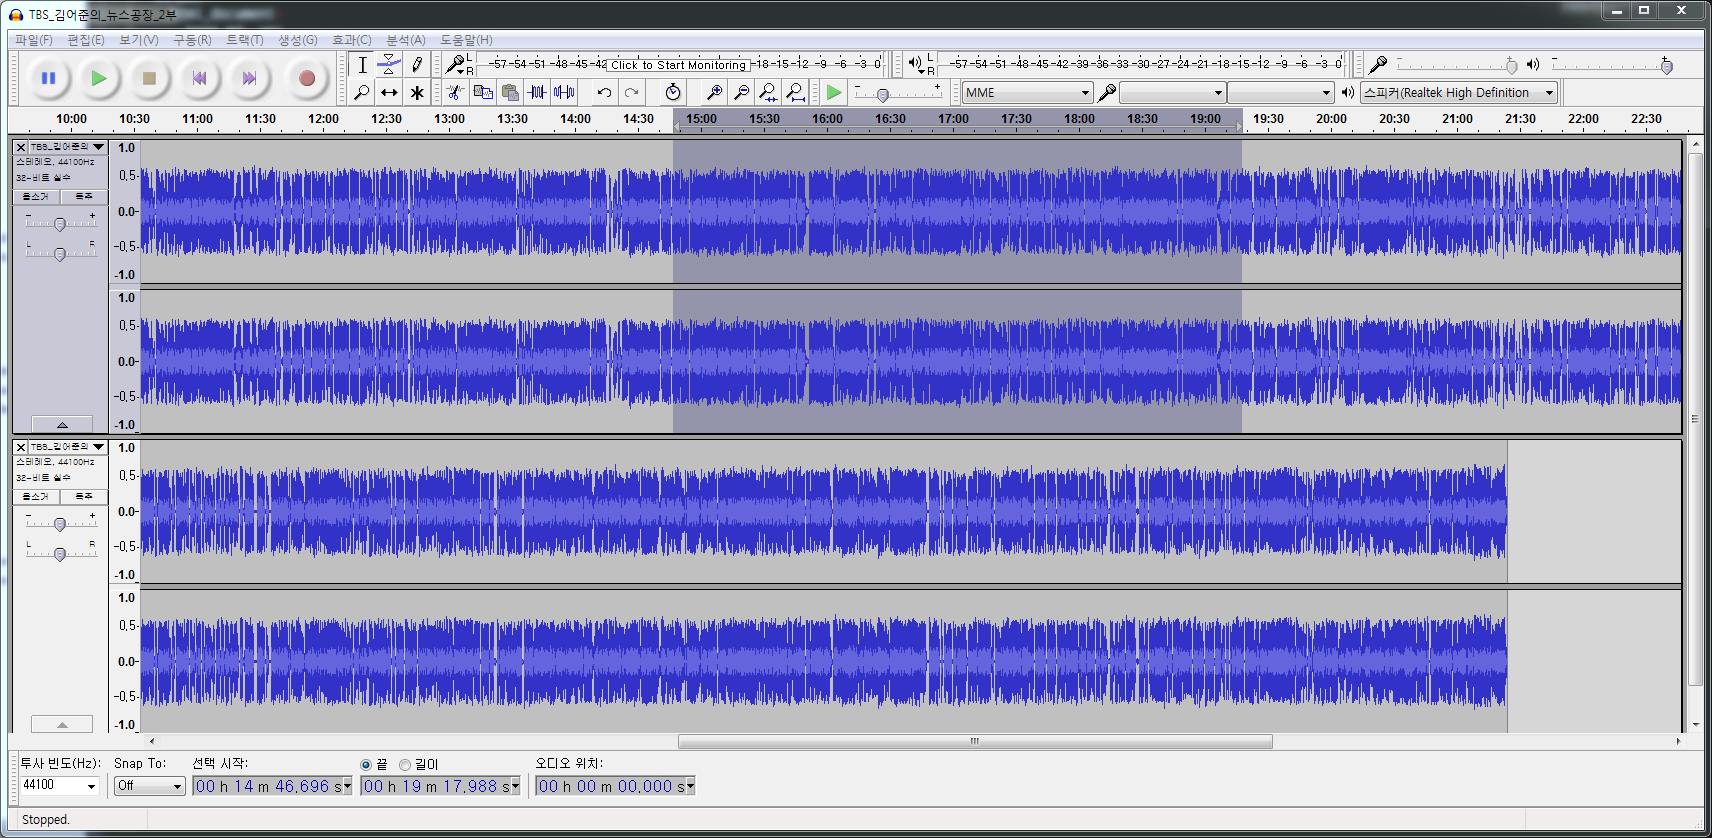Click the input device microphone icon
The image size is (1712, 838).
[1107, 92]
